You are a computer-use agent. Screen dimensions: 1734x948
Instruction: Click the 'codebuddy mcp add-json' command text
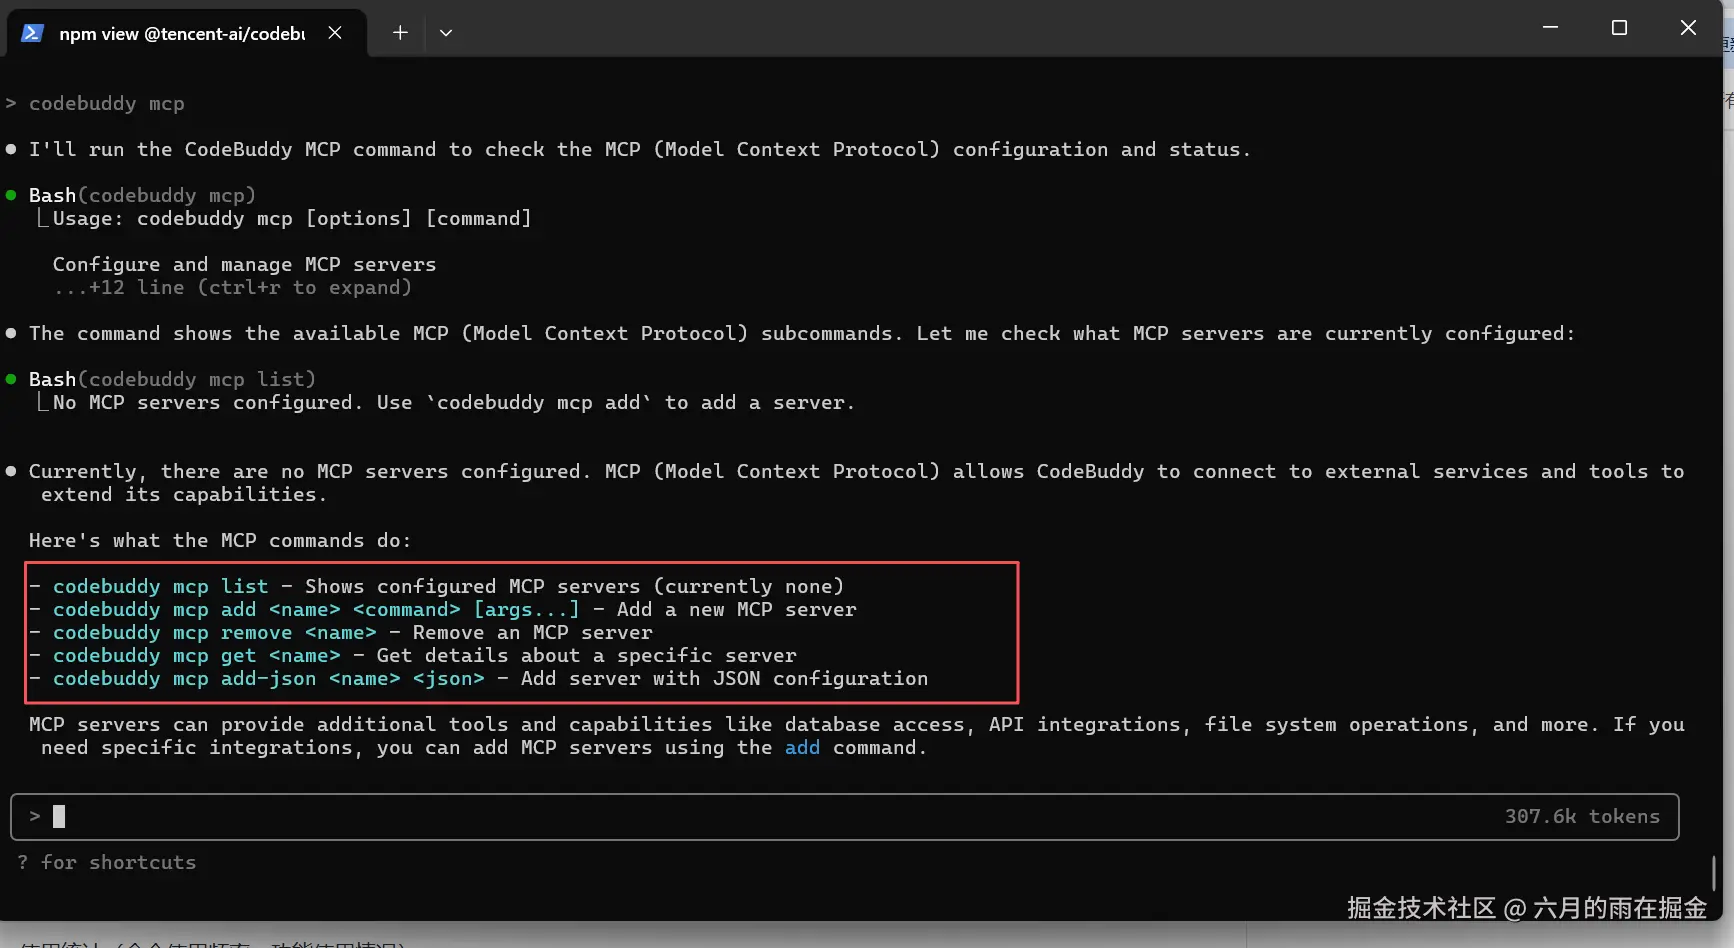click(184, 678)
